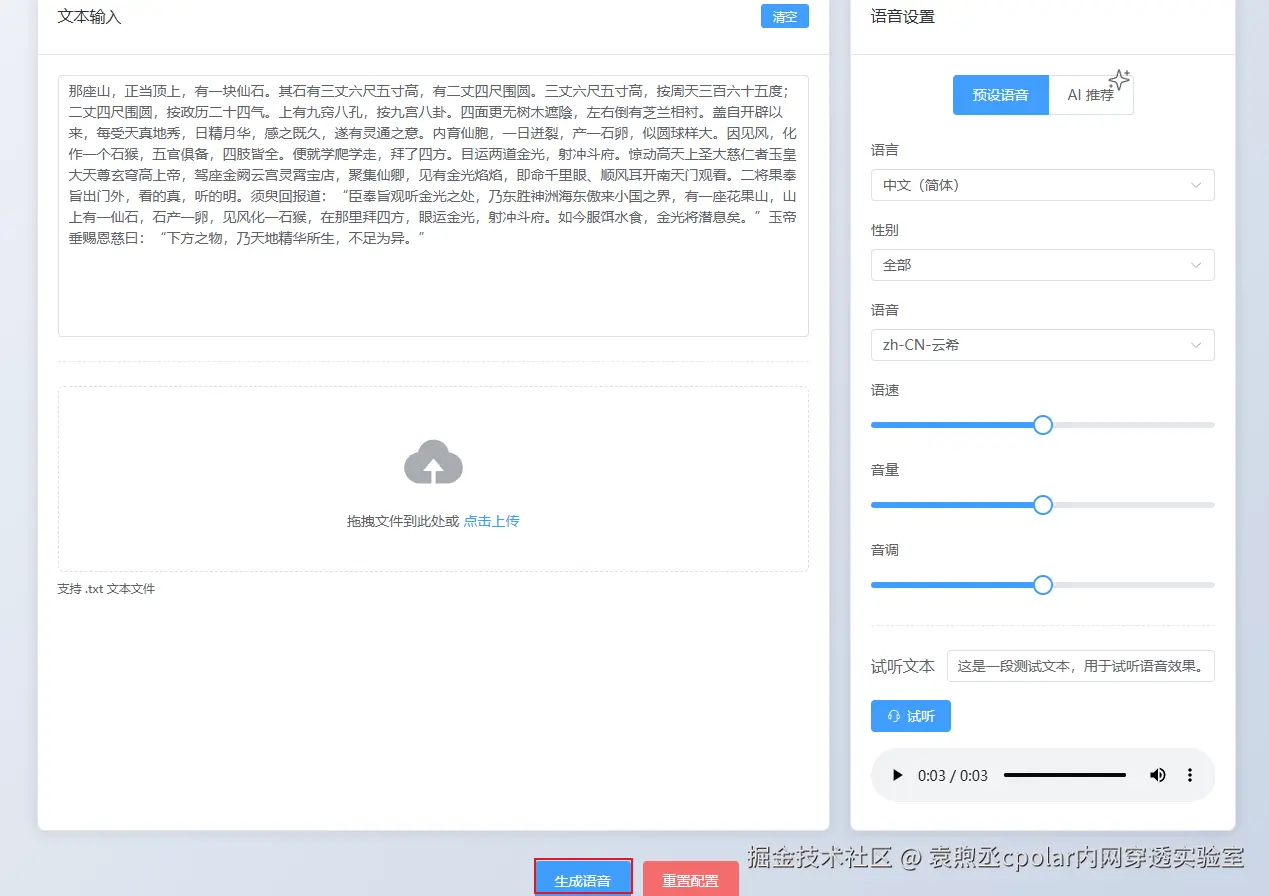This screenshot has width=1269, height=896.
Task: Open the 性别 dropdown showing 全部
Action: (x=1043, y=265)
